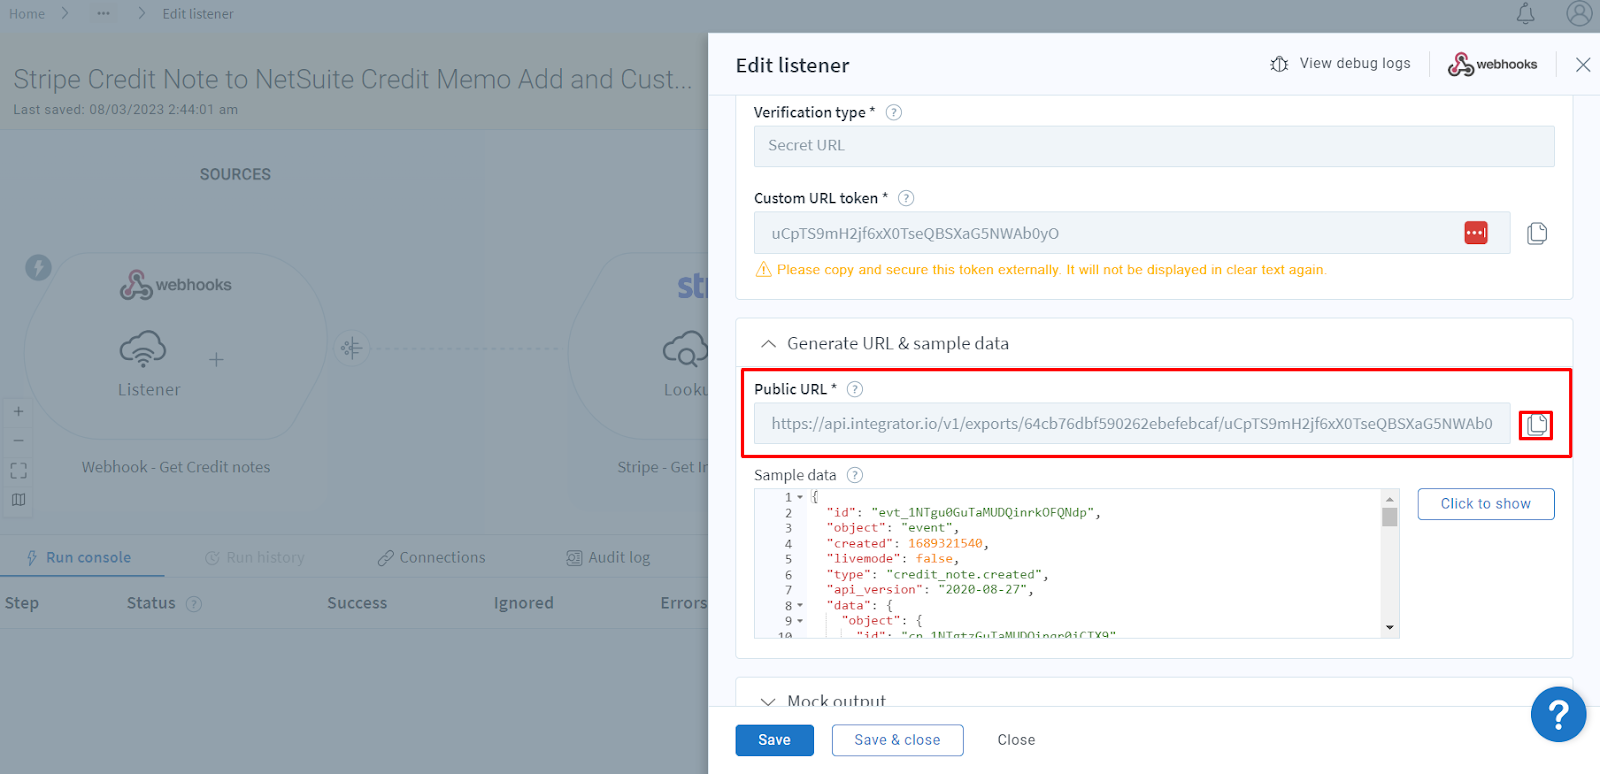Focus the Public URL field
This screenshot has height=774, width=1600.
coord(1132,424)
